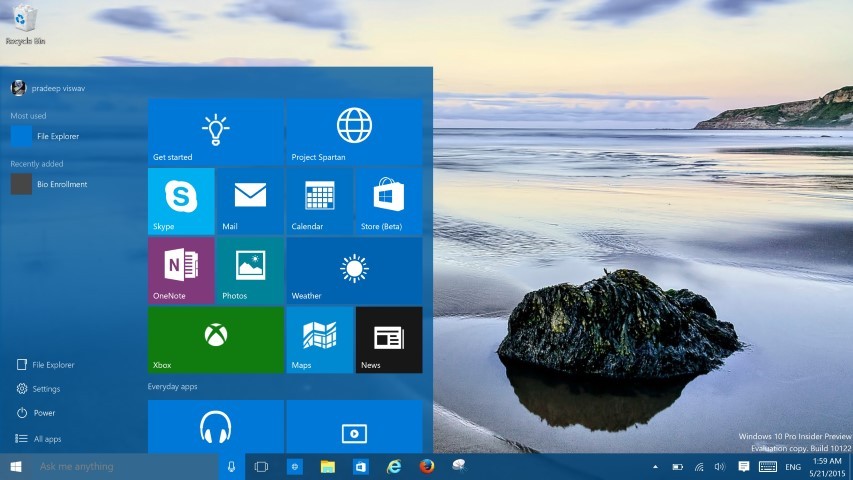This screenshot has width=853, height=480.
Task: Launch the Project Spartan browser tile
Action: click(354, 132)
